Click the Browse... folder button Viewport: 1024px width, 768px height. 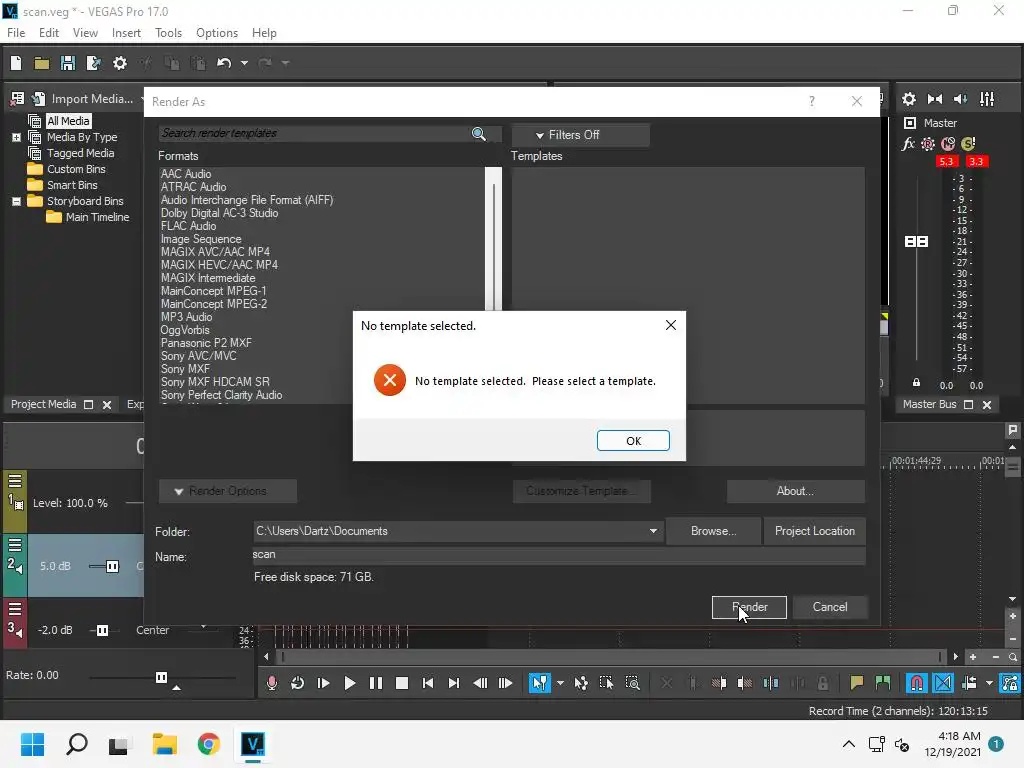tap(713, 532)
